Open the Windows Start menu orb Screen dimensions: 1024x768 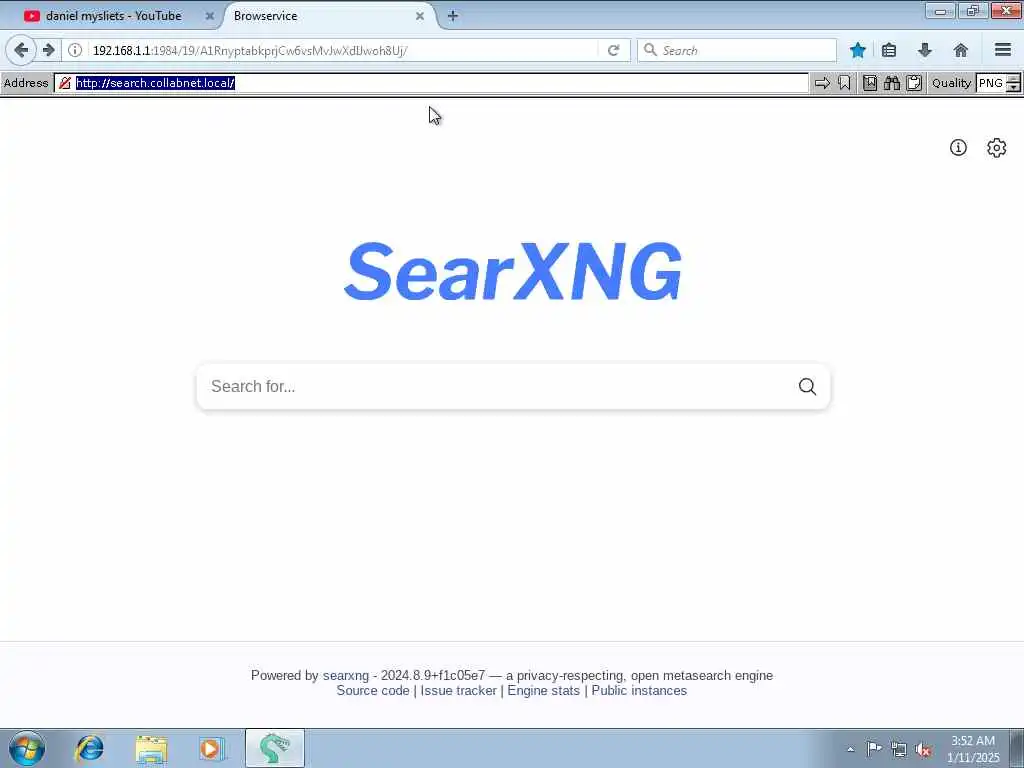point(27,748)
